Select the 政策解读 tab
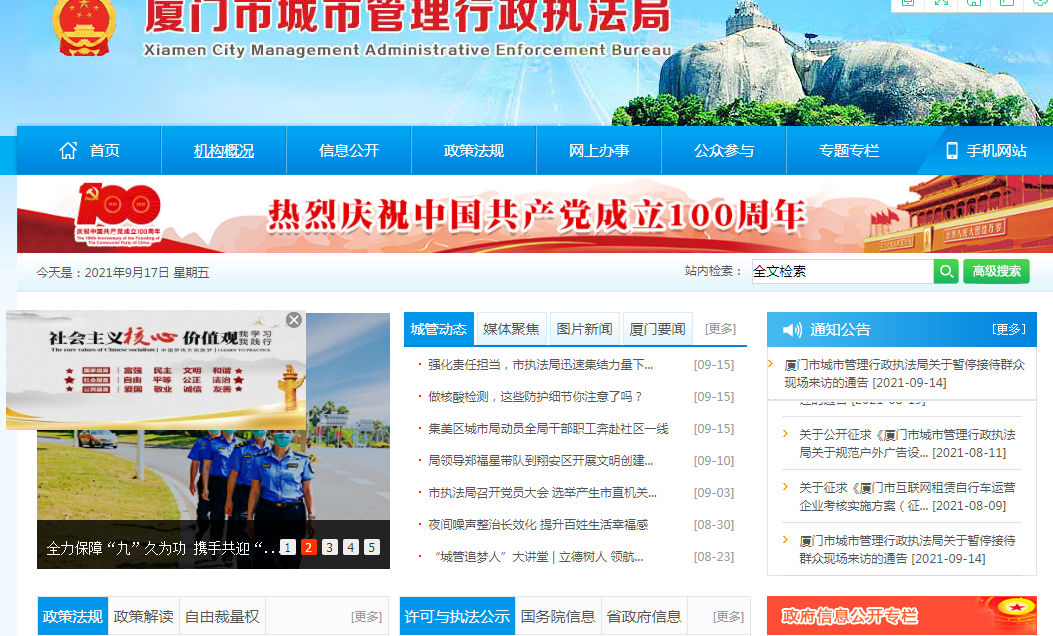This screenshot has width=1053, height=636. coord(144,616)
